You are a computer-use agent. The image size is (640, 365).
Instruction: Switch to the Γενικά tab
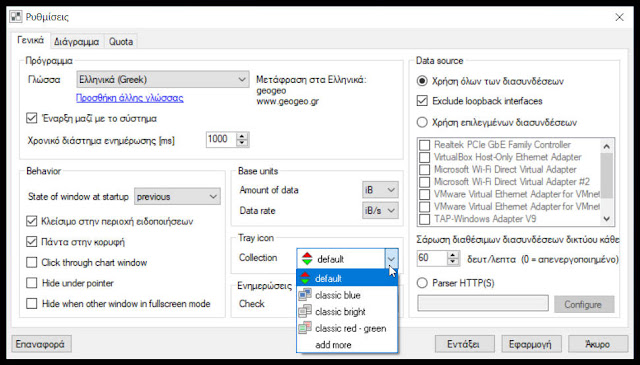point(30,40)
